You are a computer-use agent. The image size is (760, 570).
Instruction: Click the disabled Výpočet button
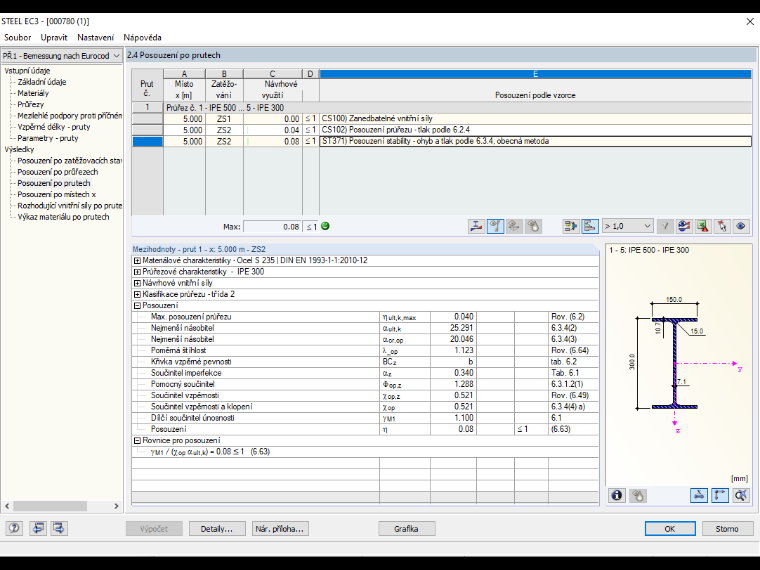click(x=154, y=529)
